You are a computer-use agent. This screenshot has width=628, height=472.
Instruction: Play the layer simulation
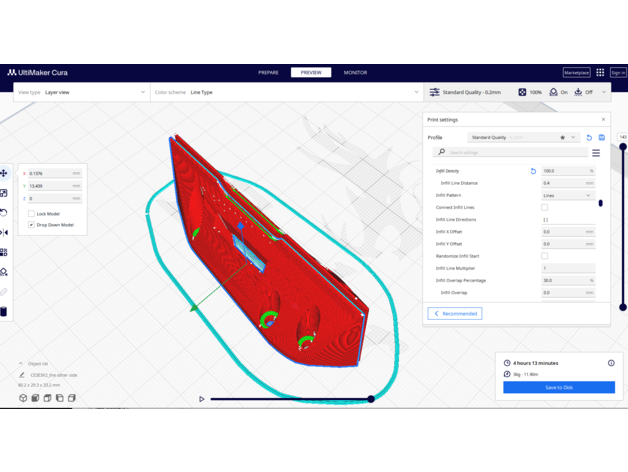202,399
